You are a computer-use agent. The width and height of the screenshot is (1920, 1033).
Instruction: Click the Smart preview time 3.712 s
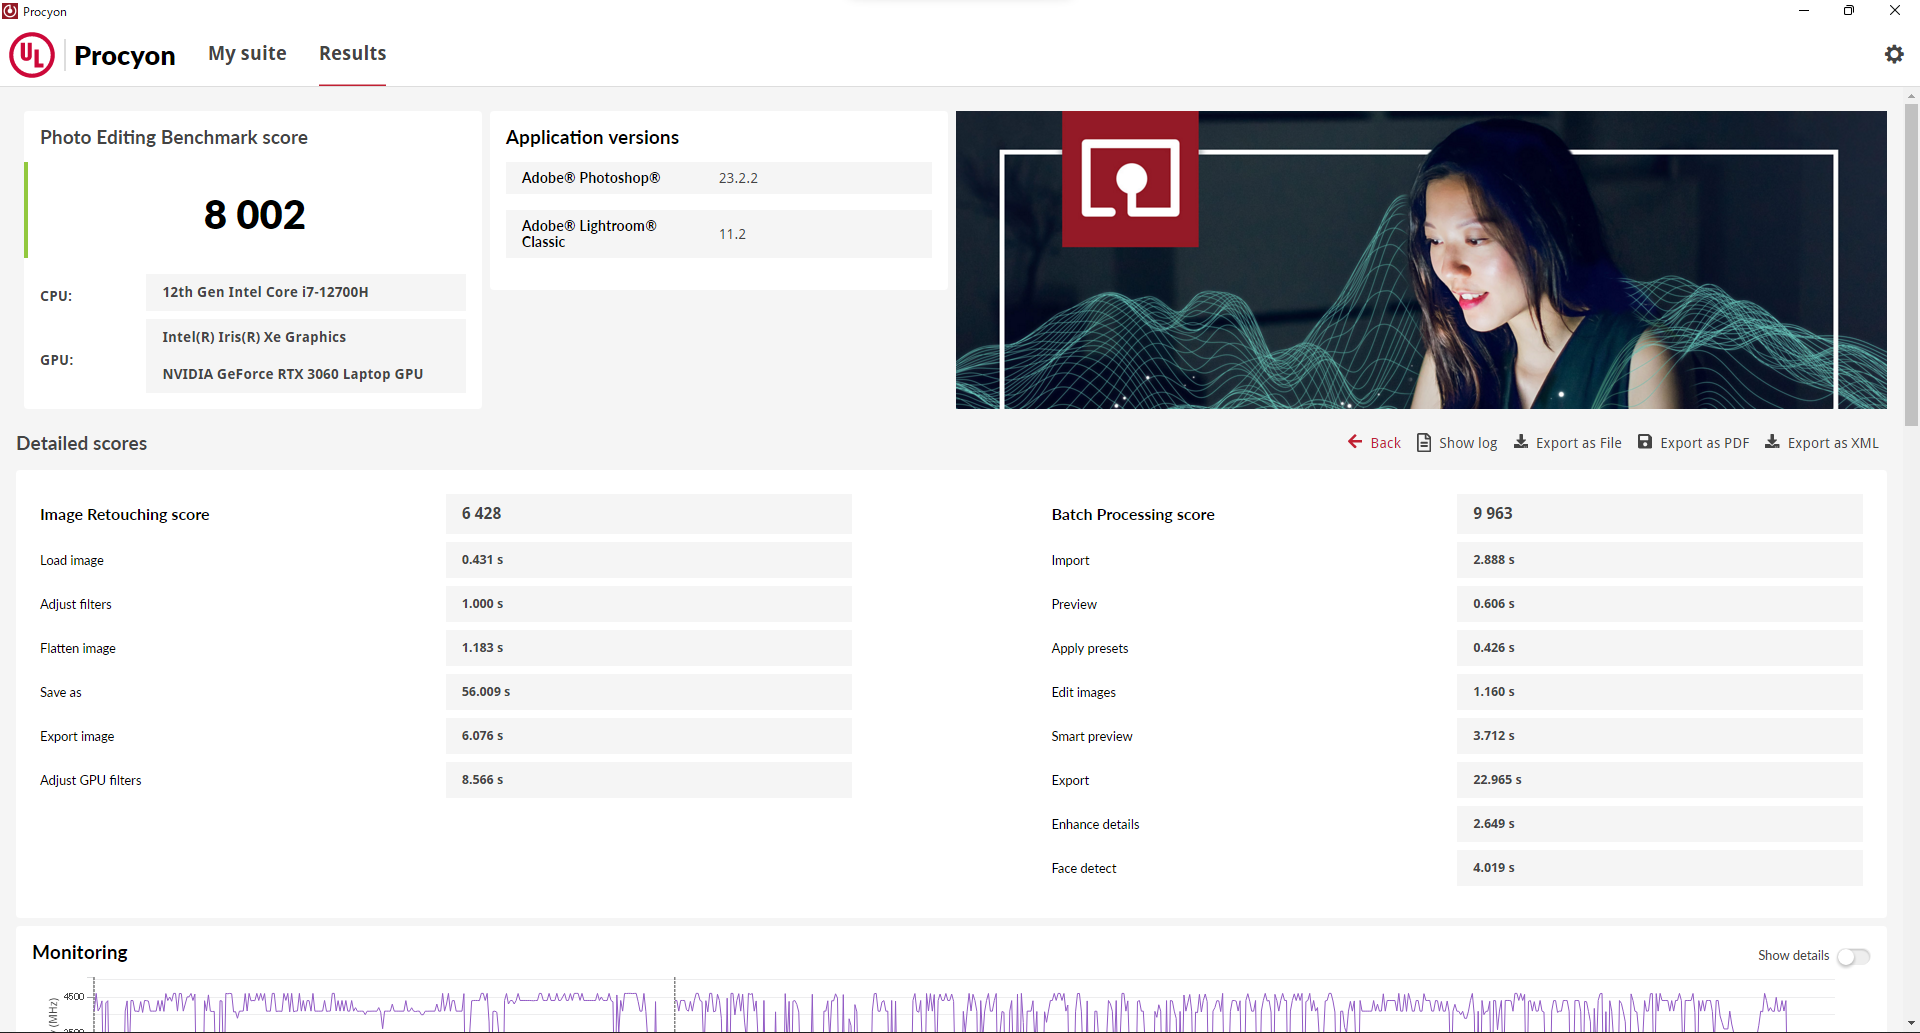tap(1493, 736)
